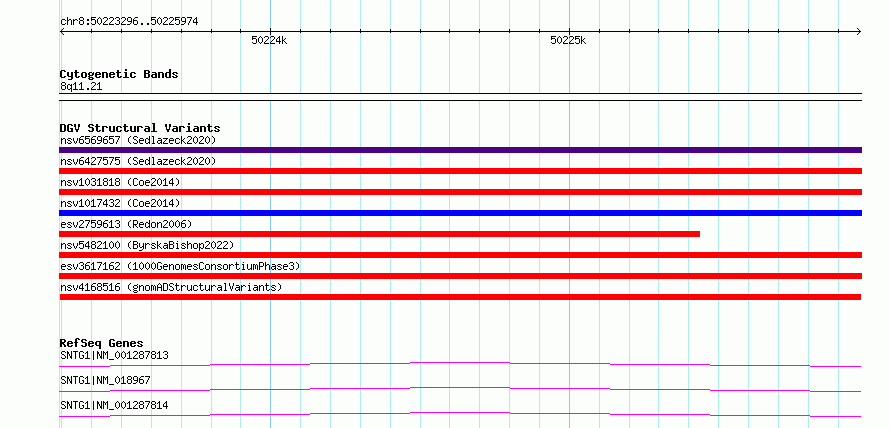Click the red nsv6427575 variant bar
The height and width of the screenshot is (428, 890).
point(460,171)
